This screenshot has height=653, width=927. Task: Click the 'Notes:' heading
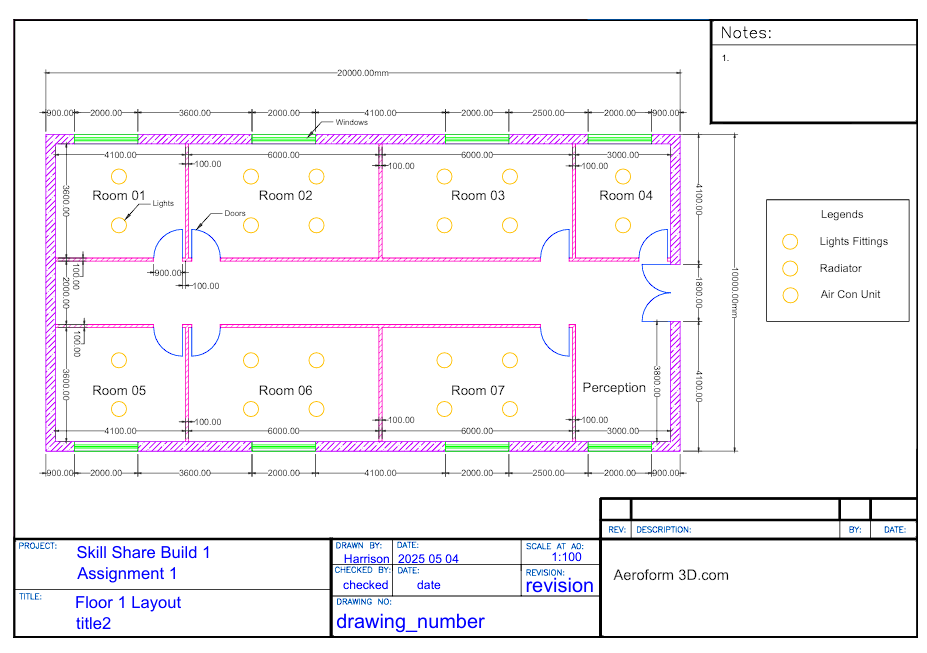click(x=746, y=33)
